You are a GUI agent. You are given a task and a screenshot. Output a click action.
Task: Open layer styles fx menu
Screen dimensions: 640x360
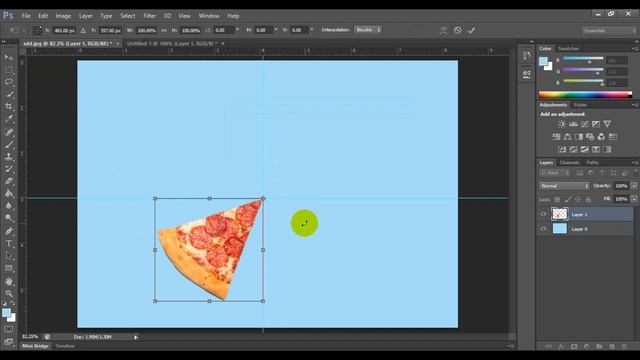[x=561, y=347]
